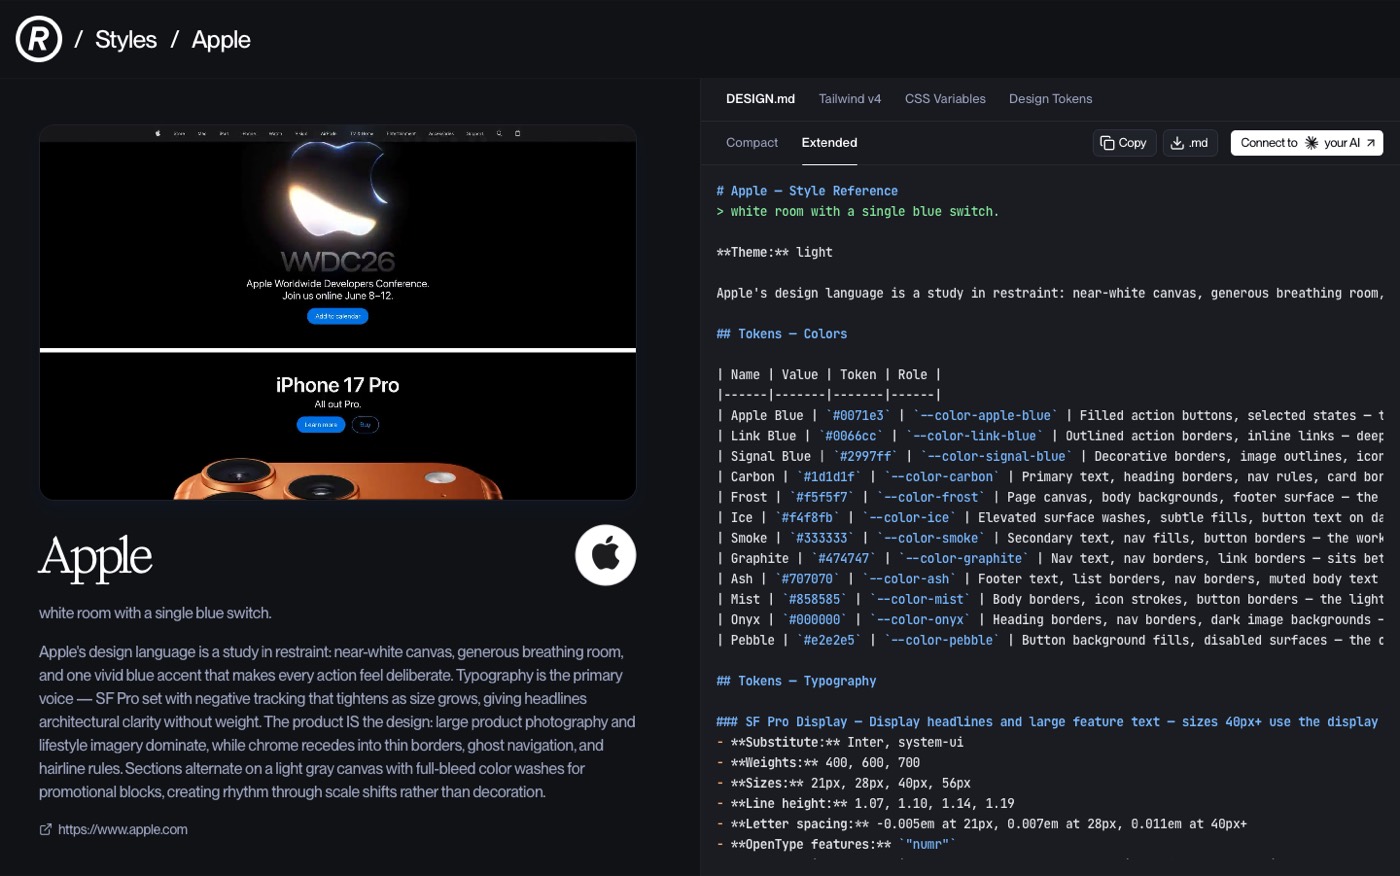Click the "## Tokens — Typography" heading
The image size is (1400, 876).
tap(796, 681)
